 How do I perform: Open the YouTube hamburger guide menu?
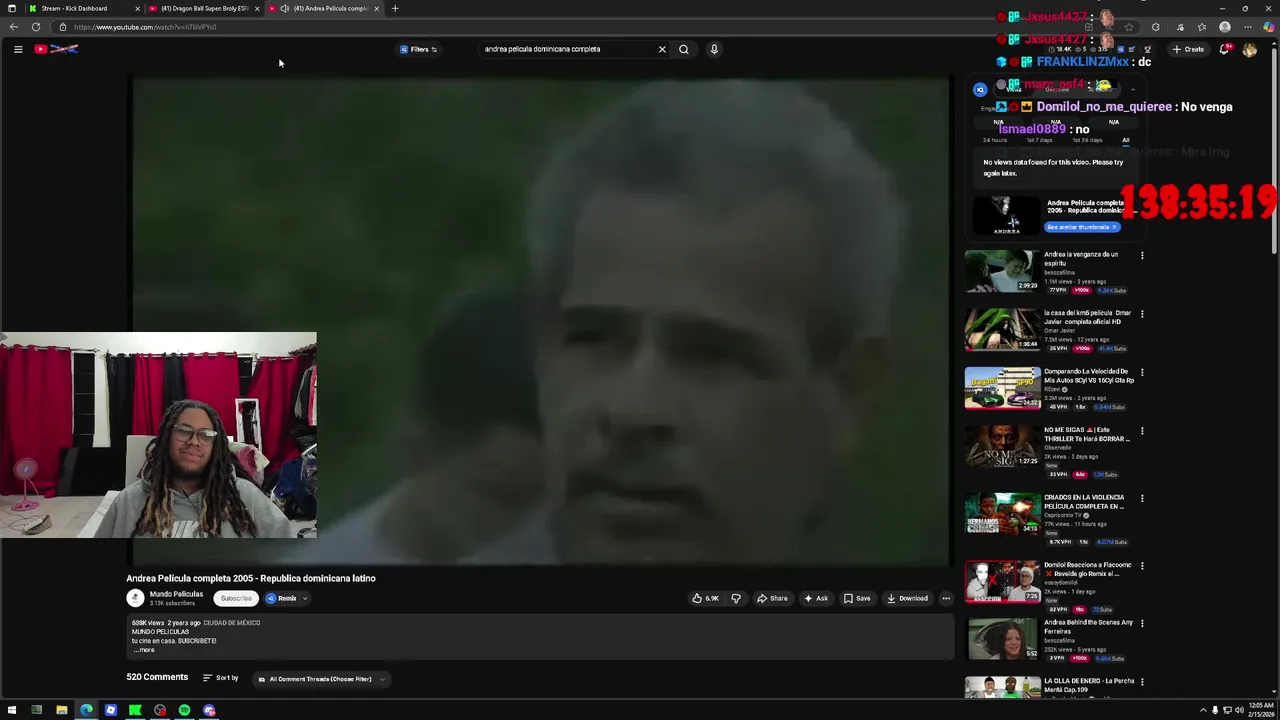(18, 49)
